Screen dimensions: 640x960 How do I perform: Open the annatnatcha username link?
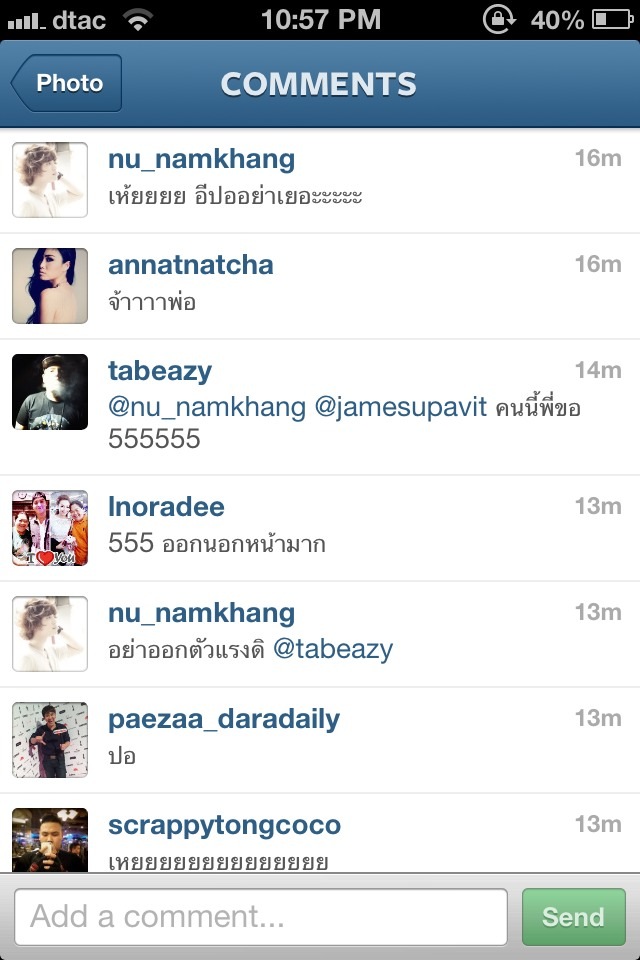coord(190,265)
